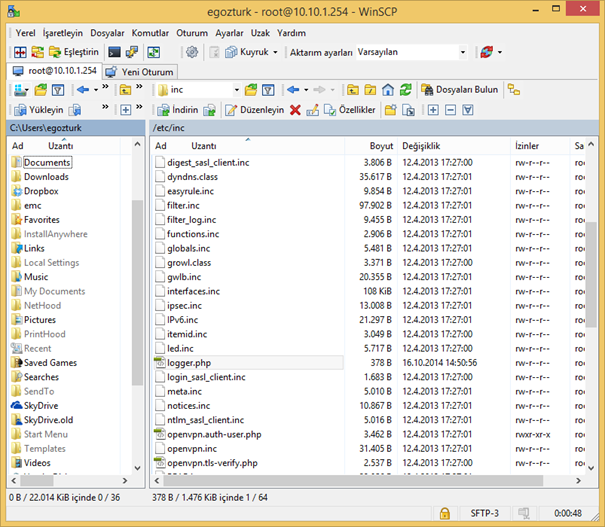The height and width of the screenshot is (527, 605).
Task: Open the Yeni Oturum tab
Action: point(140,72)
